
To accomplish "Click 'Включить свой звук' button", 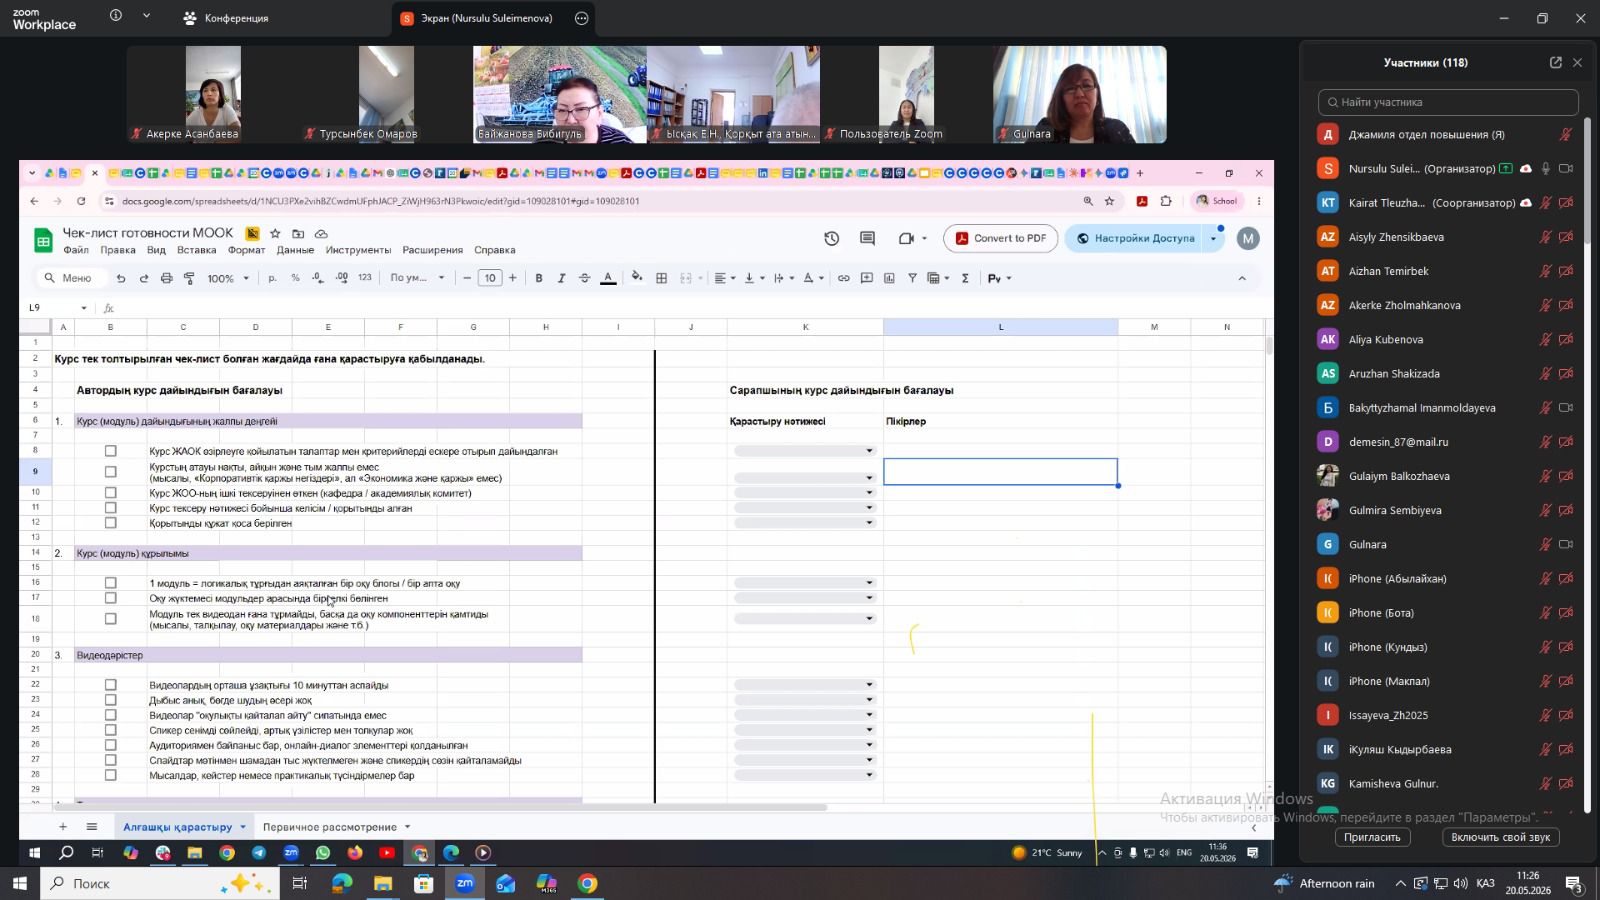I will tap(1501, 837).
